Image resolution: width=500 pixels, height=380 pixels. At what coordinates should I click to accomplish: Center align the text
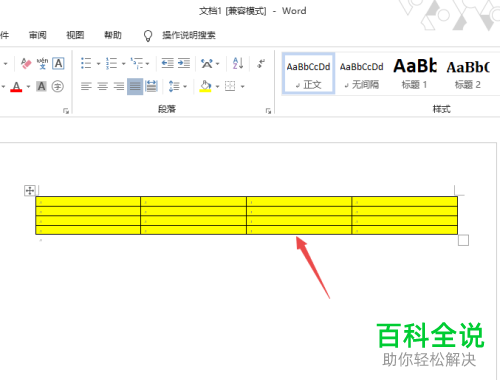(x=102, y=87)
